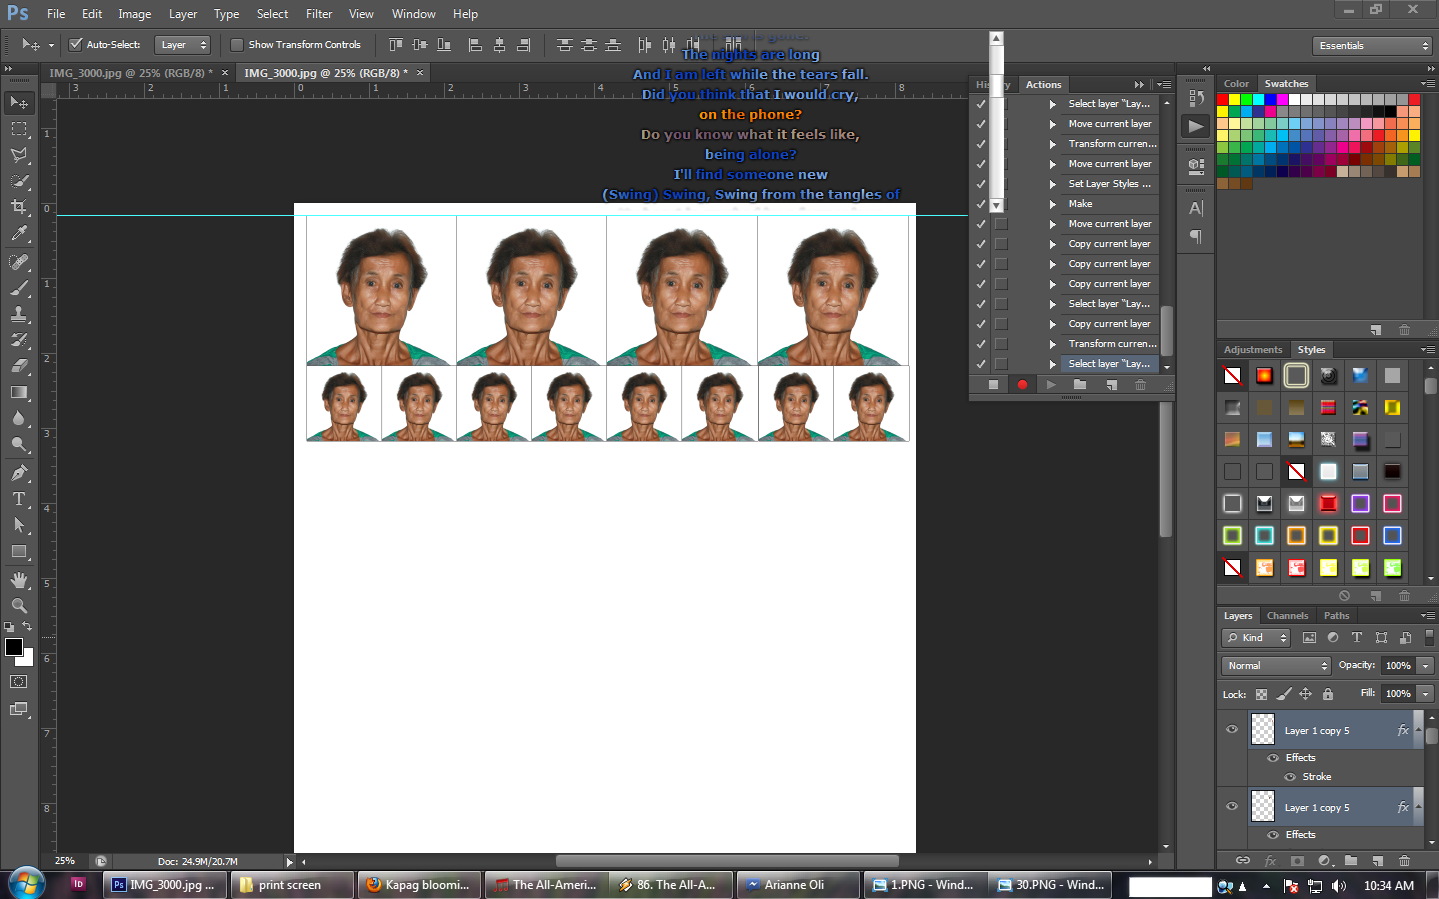Image resolution: width=1439 pixels, height=899 pixels.
Task: Select the Zoom tool
Action: pos(18,606)
